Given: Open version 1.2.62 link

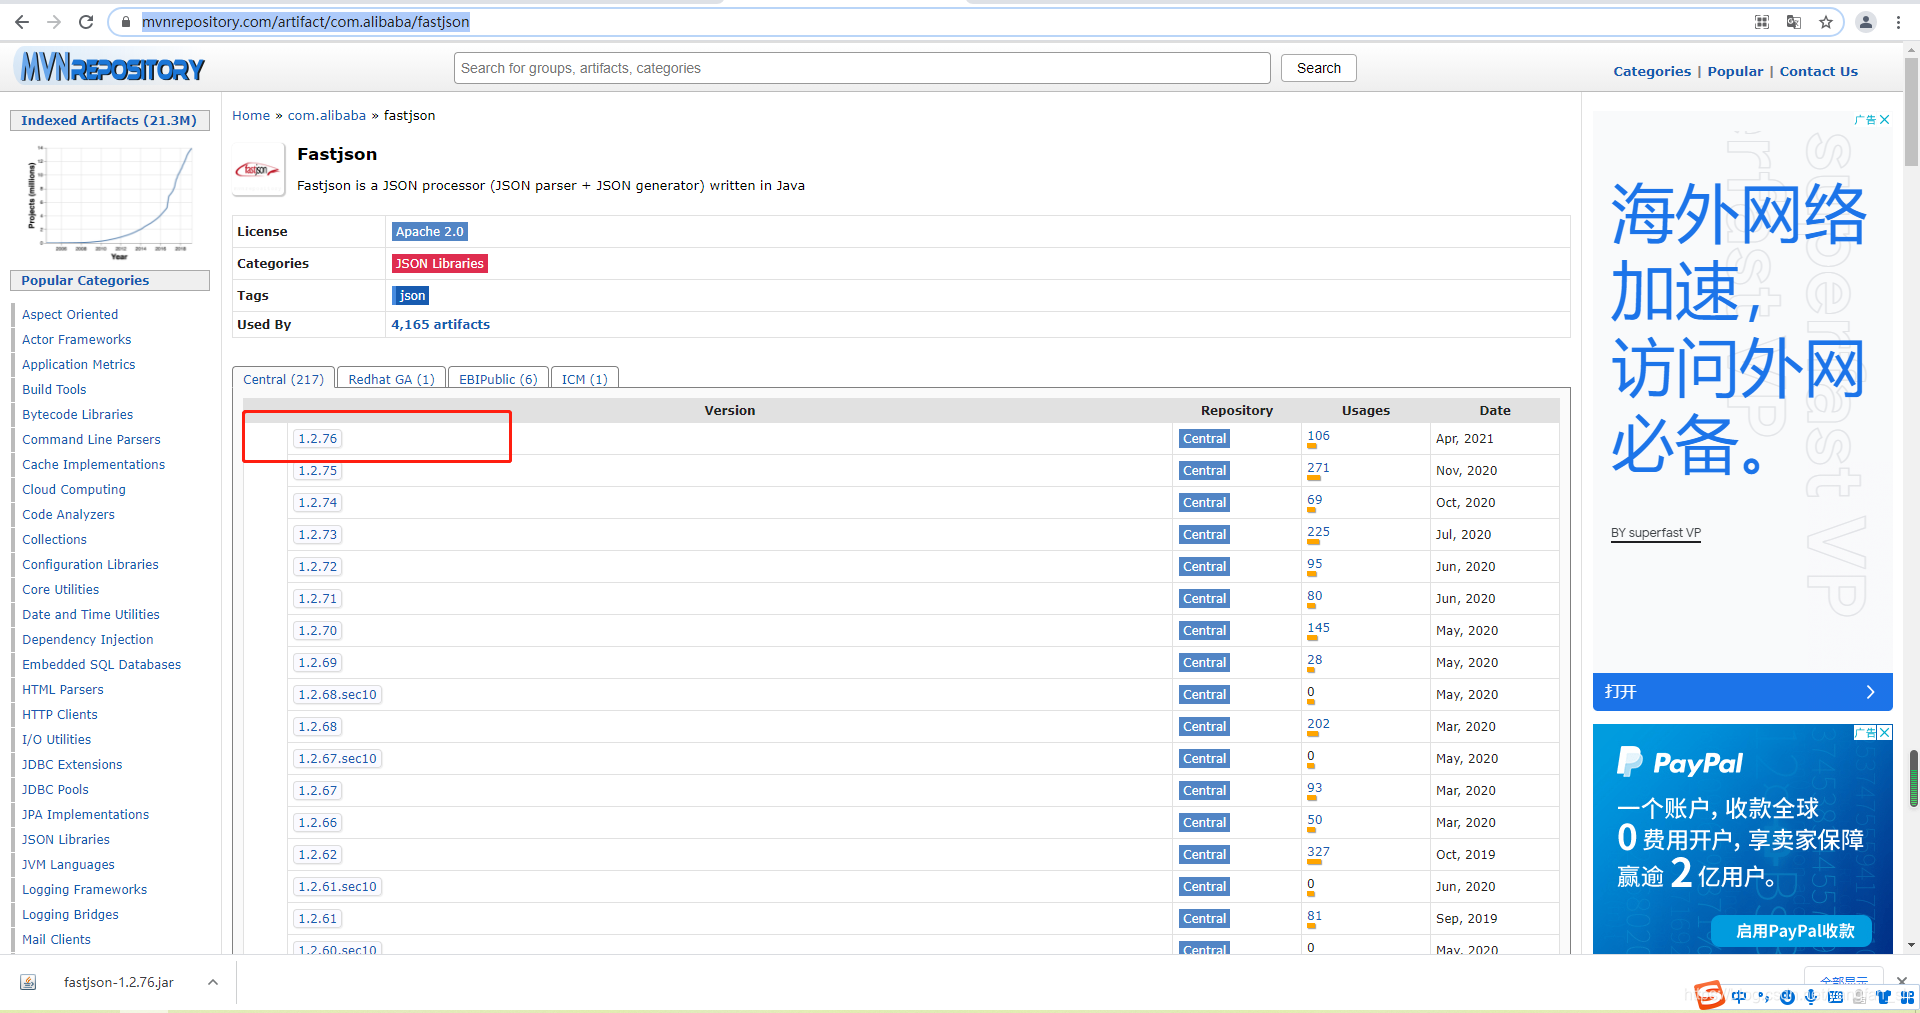Looking at the screenshot, I should point(317,854).
